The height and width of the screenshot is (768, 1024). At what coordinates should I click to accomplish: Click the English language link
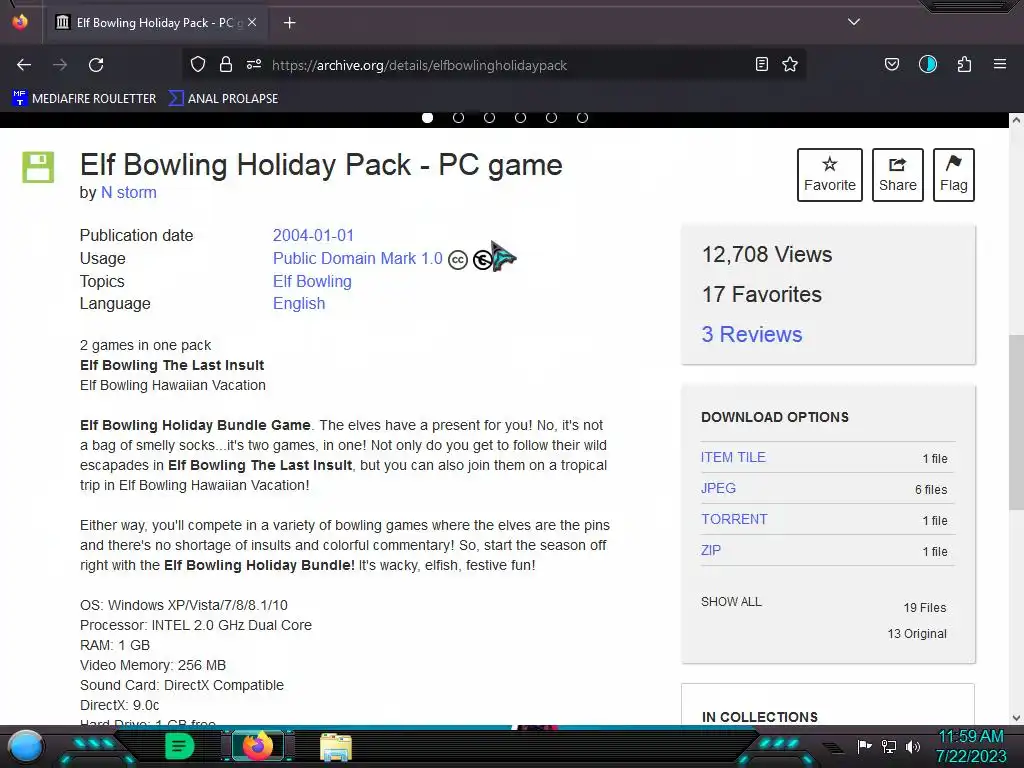(299, 304)
